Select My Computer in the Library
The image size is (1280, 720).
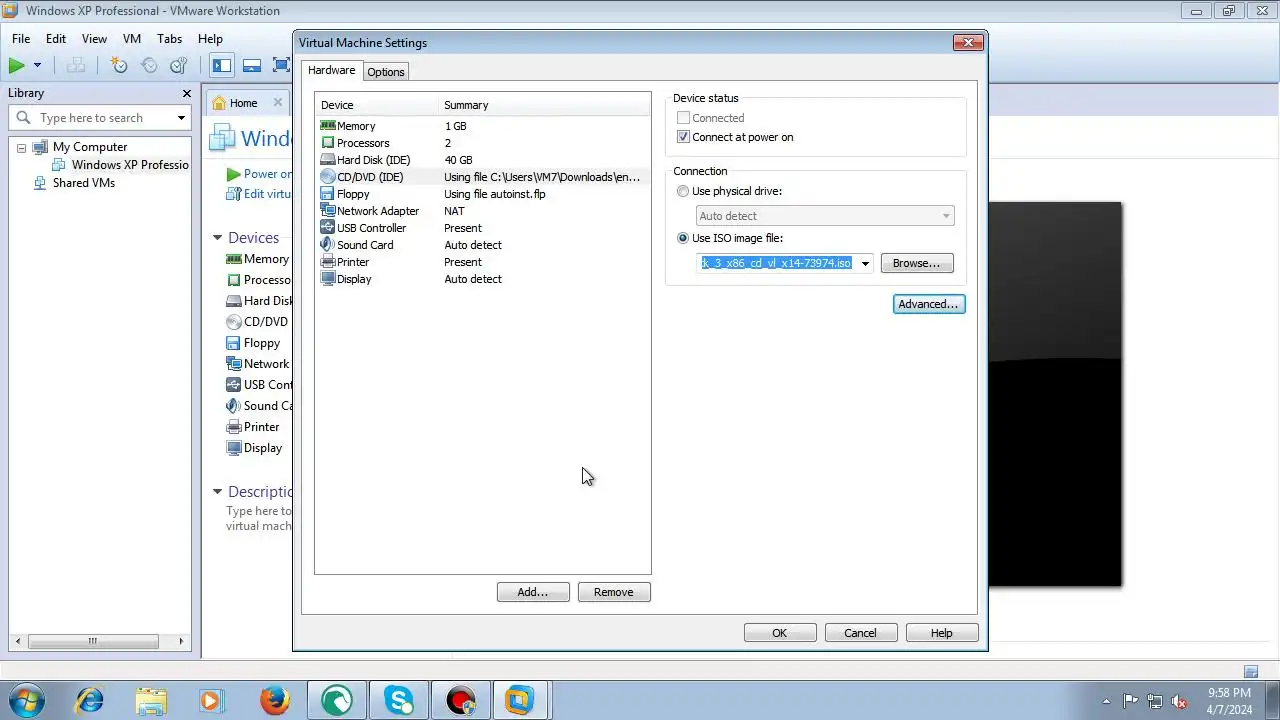[x=90, y=147]
